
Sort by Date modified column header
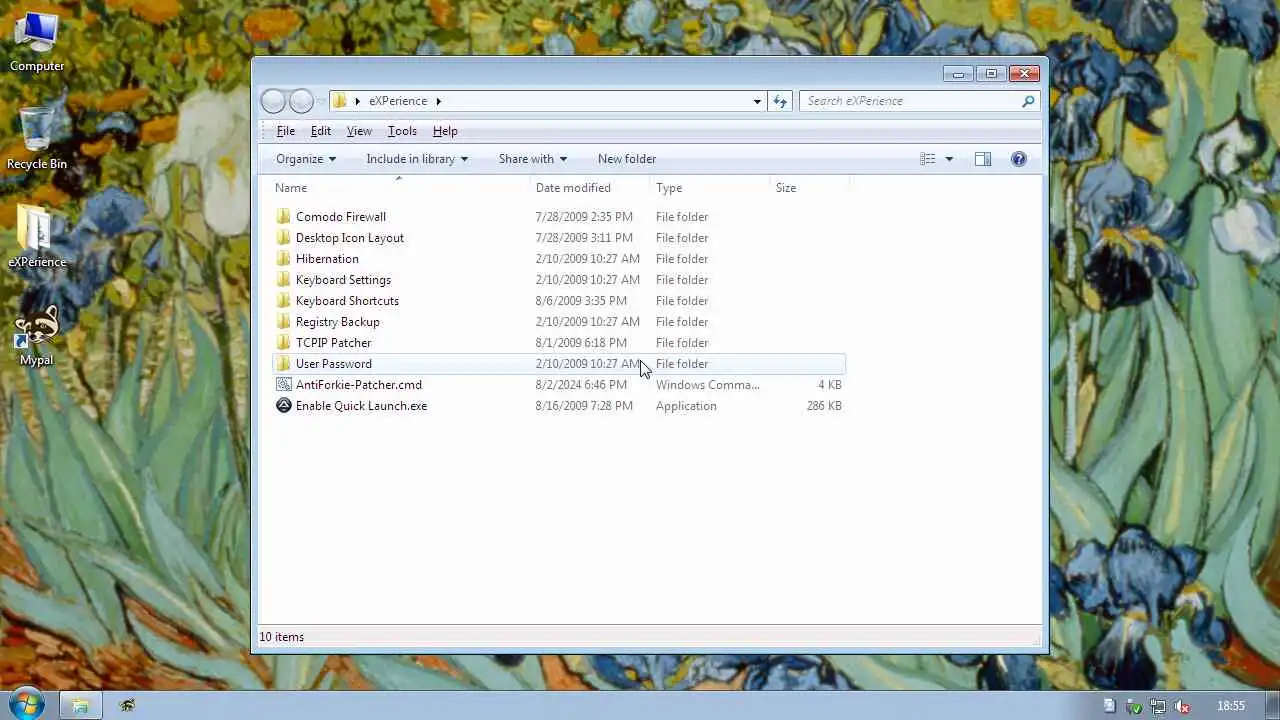coord(591,188)
